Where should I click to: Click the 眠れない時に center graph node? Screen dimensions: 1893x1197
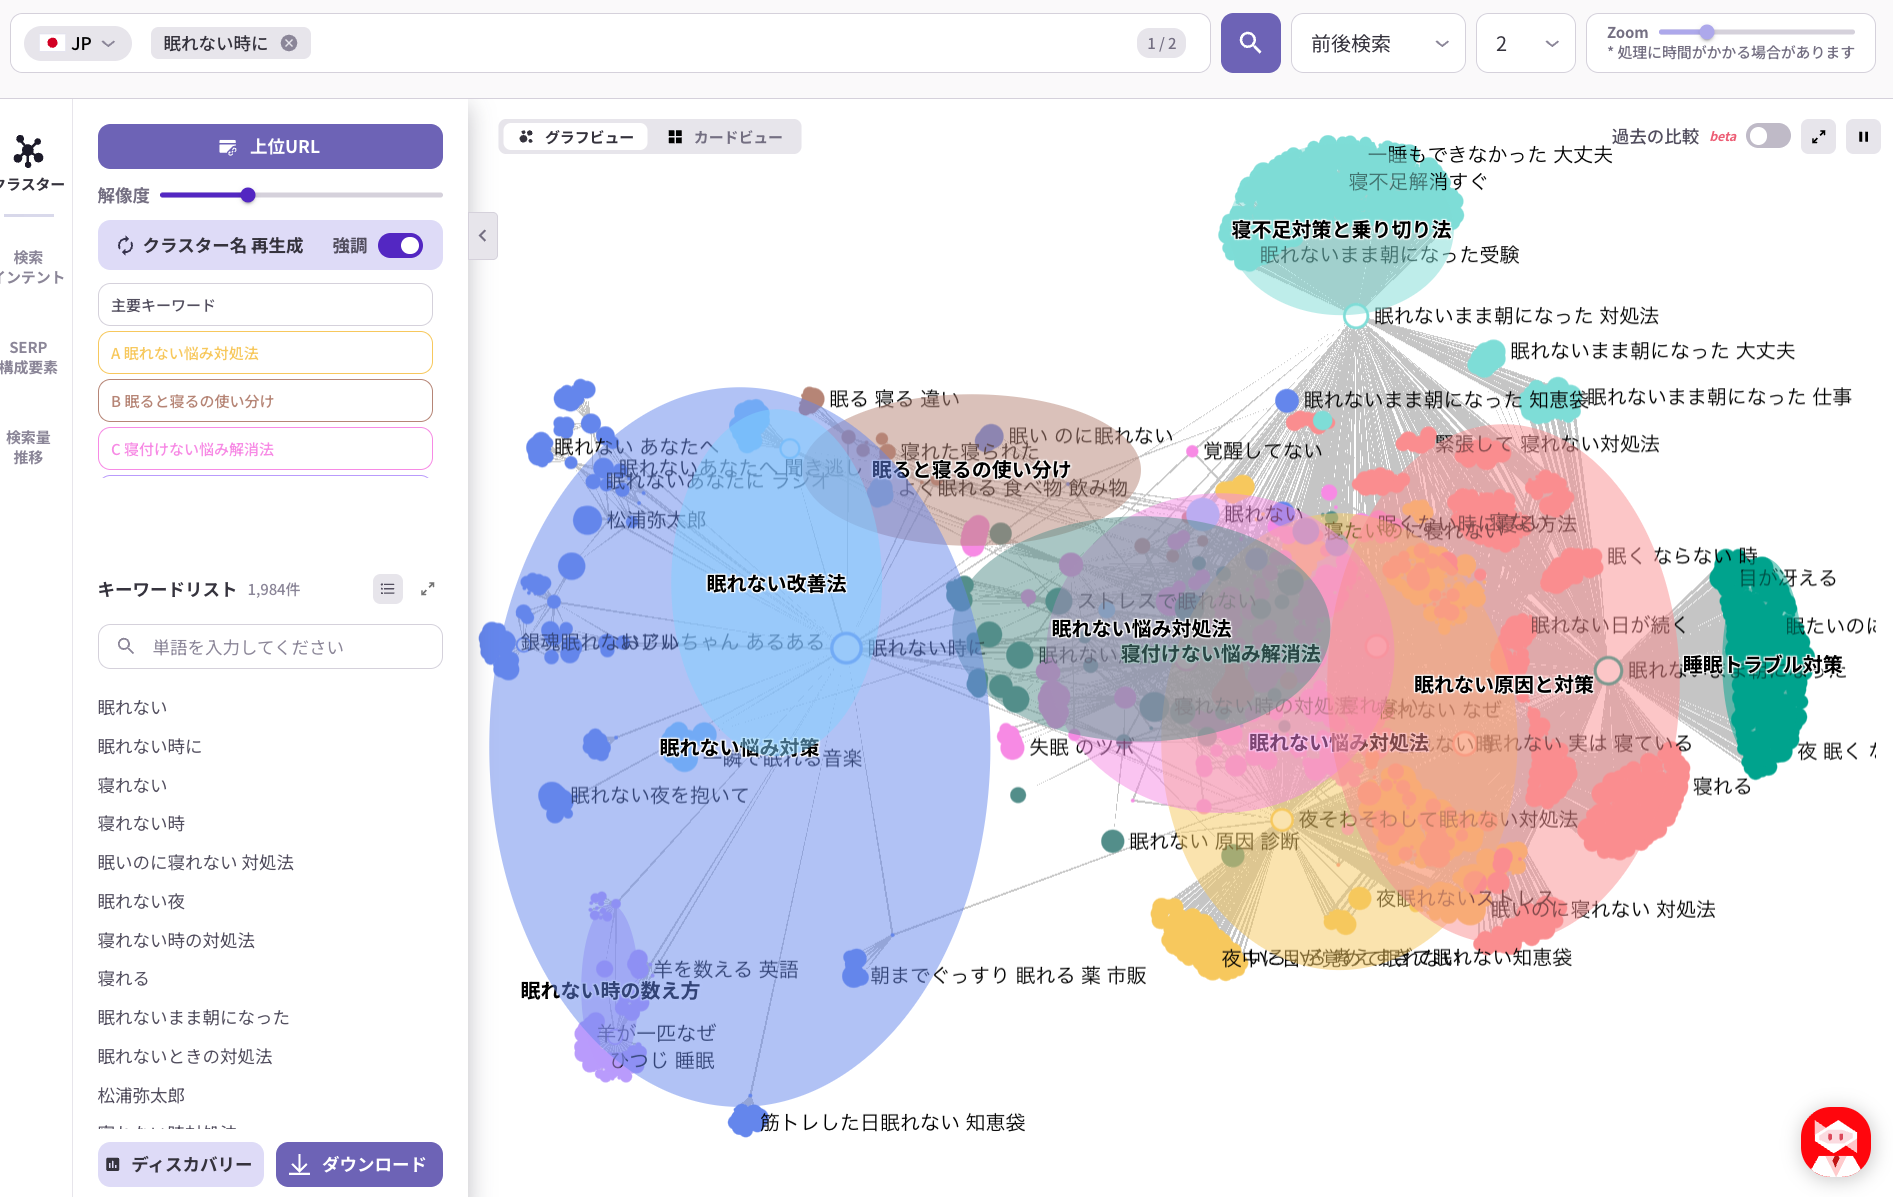846,648
